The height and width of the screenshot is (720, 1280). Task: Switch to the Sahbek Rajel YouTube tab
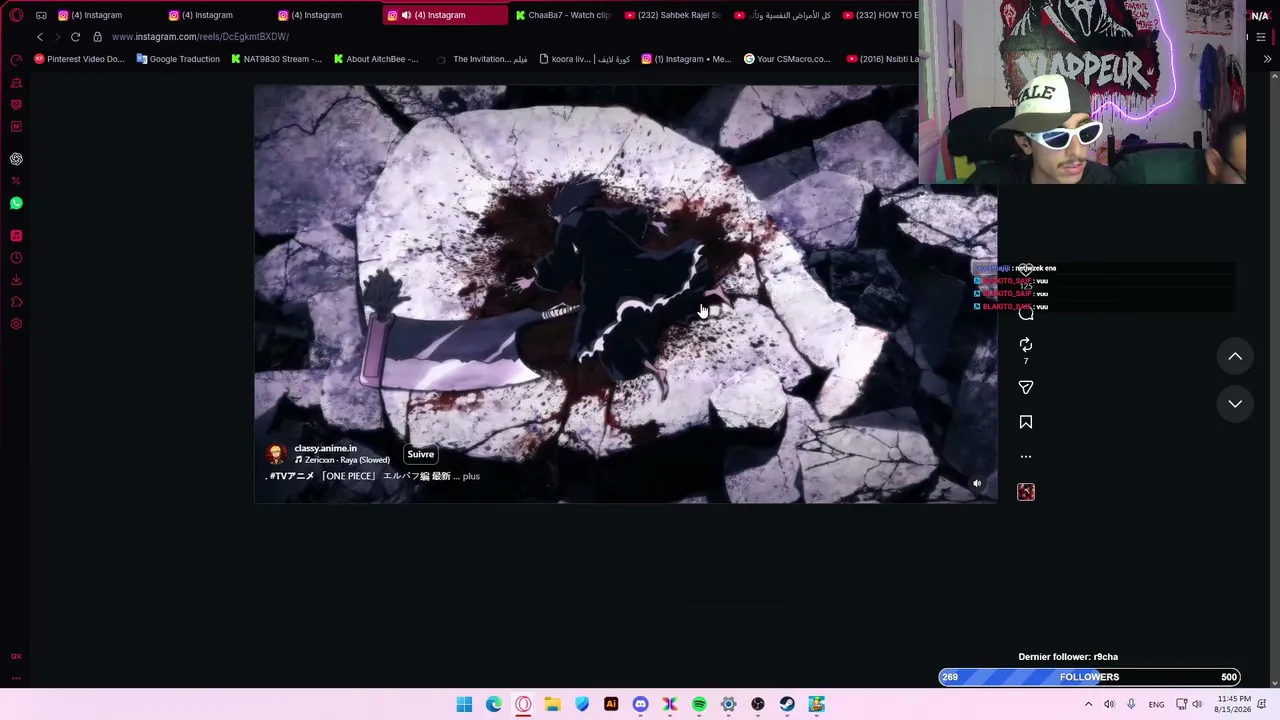point(672,15)
